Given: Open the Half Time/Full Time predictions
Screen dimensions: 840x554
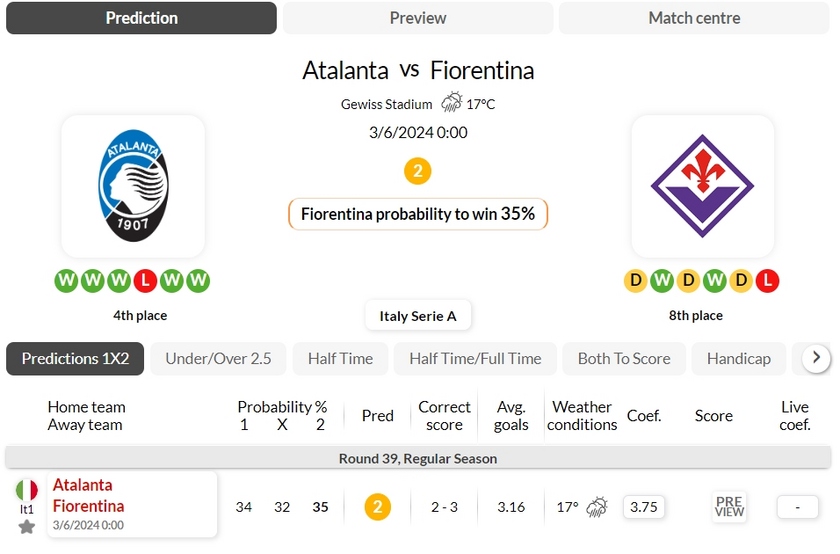Looking at the screenshot, I should click(475, 358).
